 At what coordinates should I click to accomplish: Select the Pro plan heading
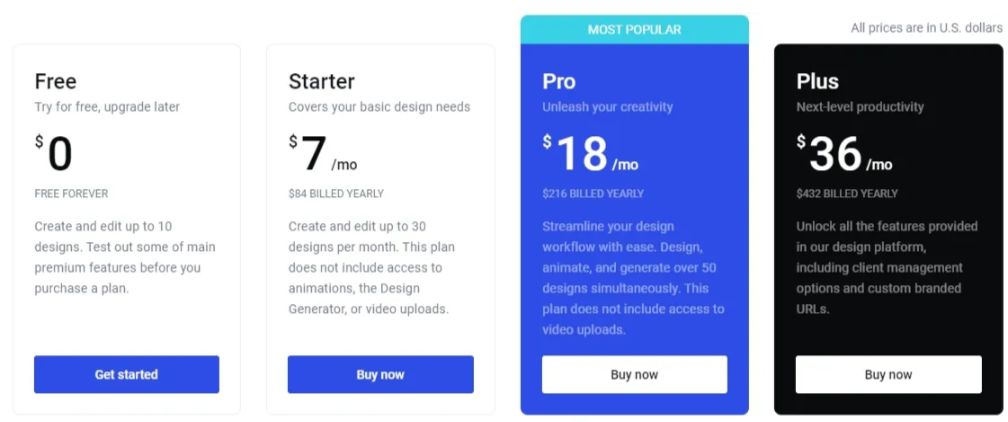(x=559, y=81)
